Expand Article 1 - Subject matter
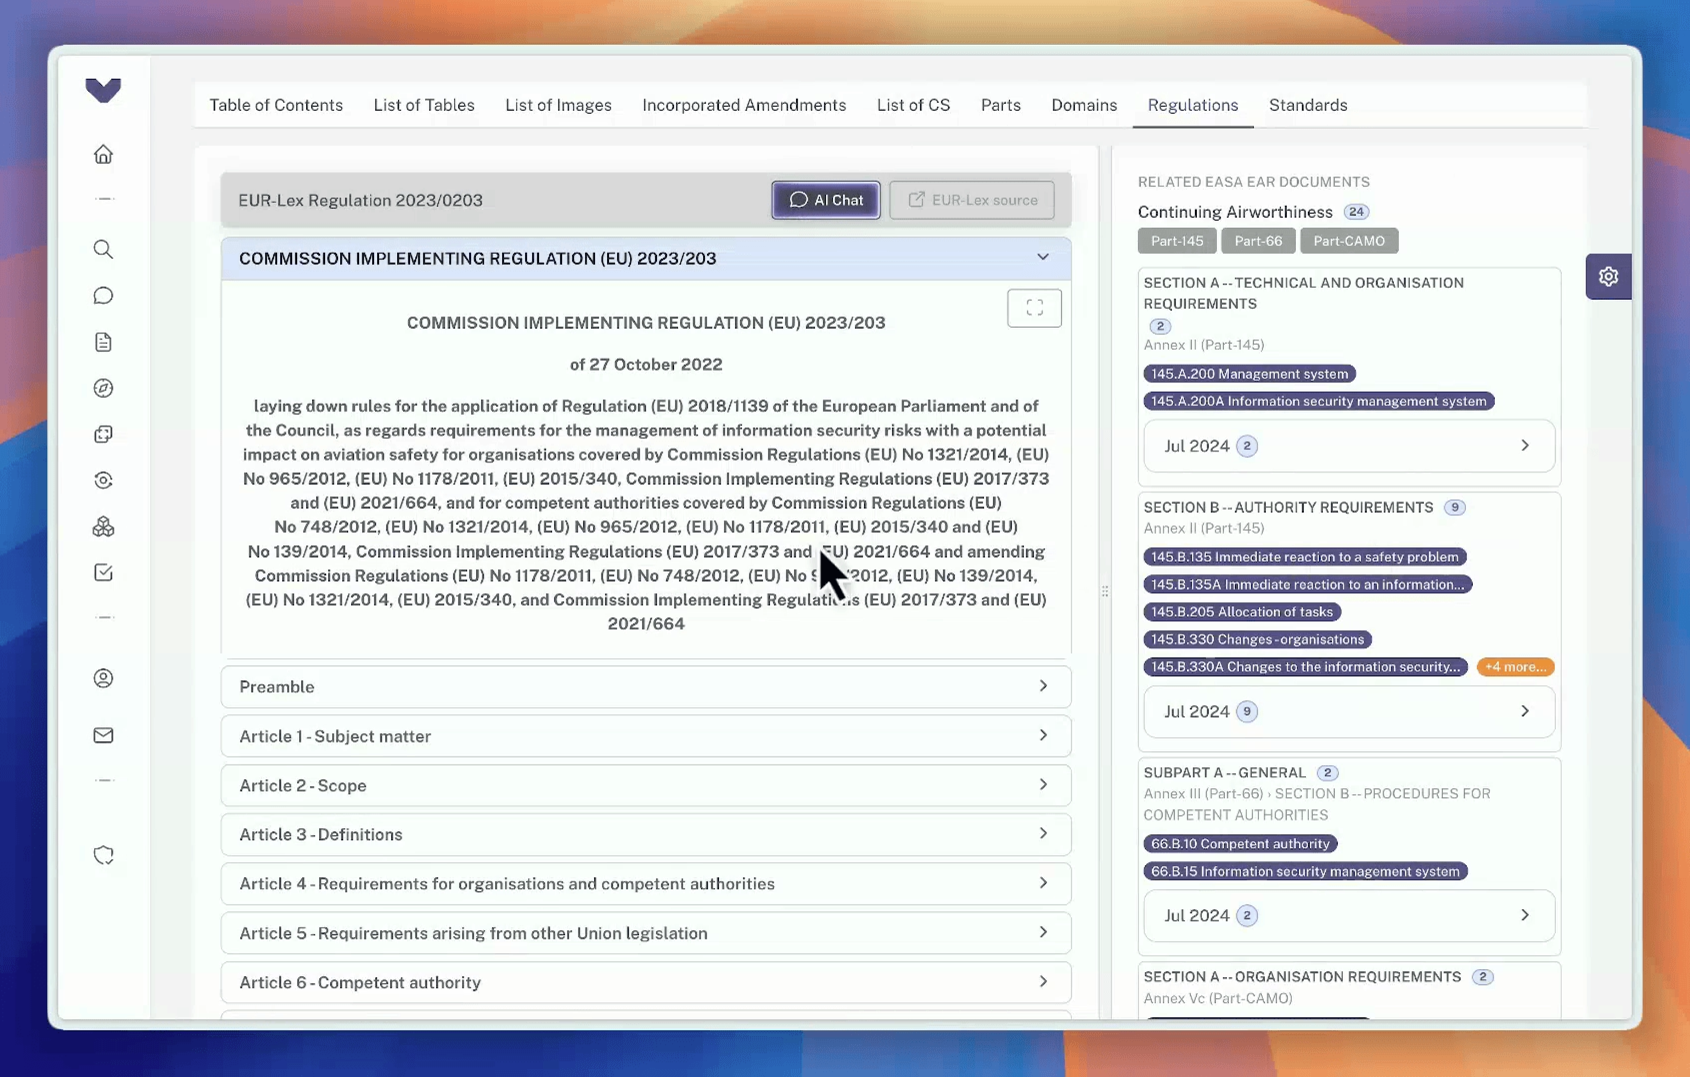This screenshot has height=1077, width=1690. [646, 736]
